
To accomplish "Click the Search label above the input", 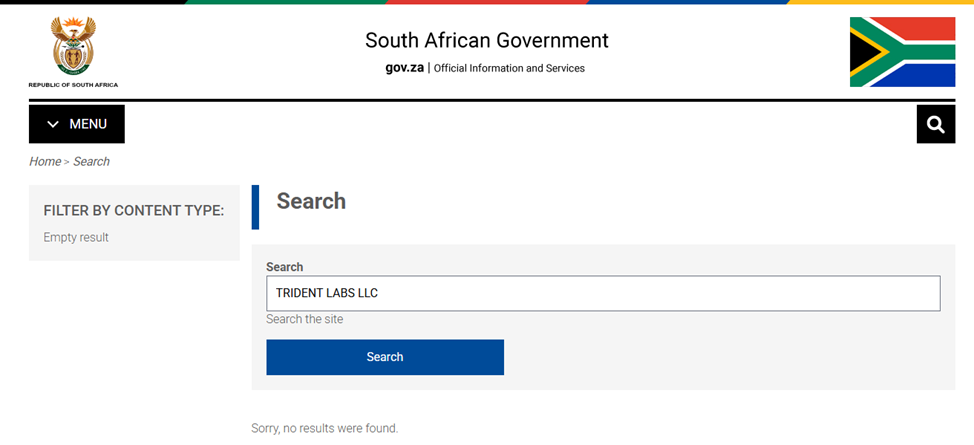I will [284, 267].
